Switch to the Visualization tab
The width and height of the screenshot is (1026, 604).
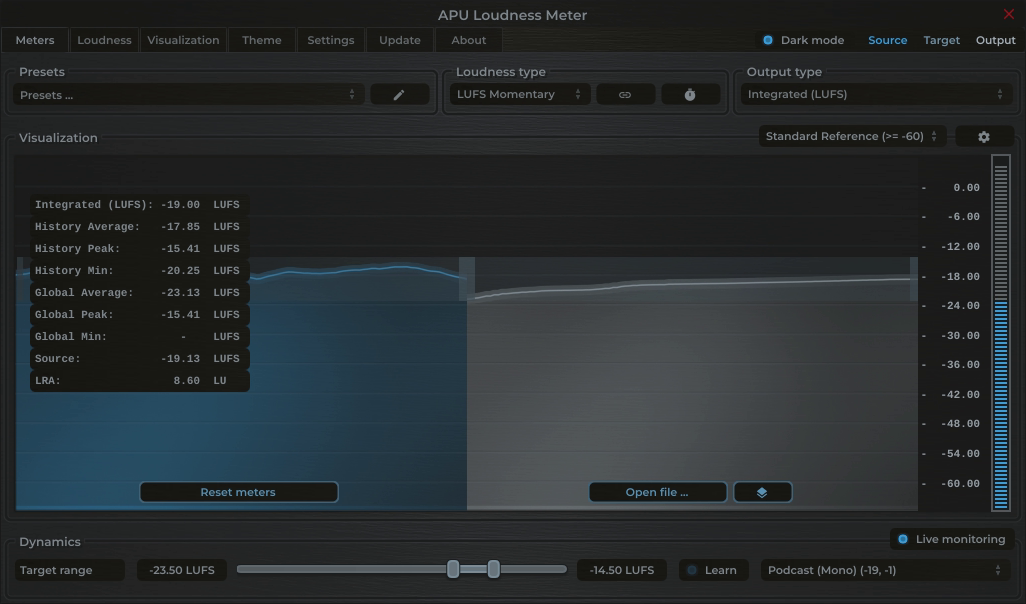[183, 40]
